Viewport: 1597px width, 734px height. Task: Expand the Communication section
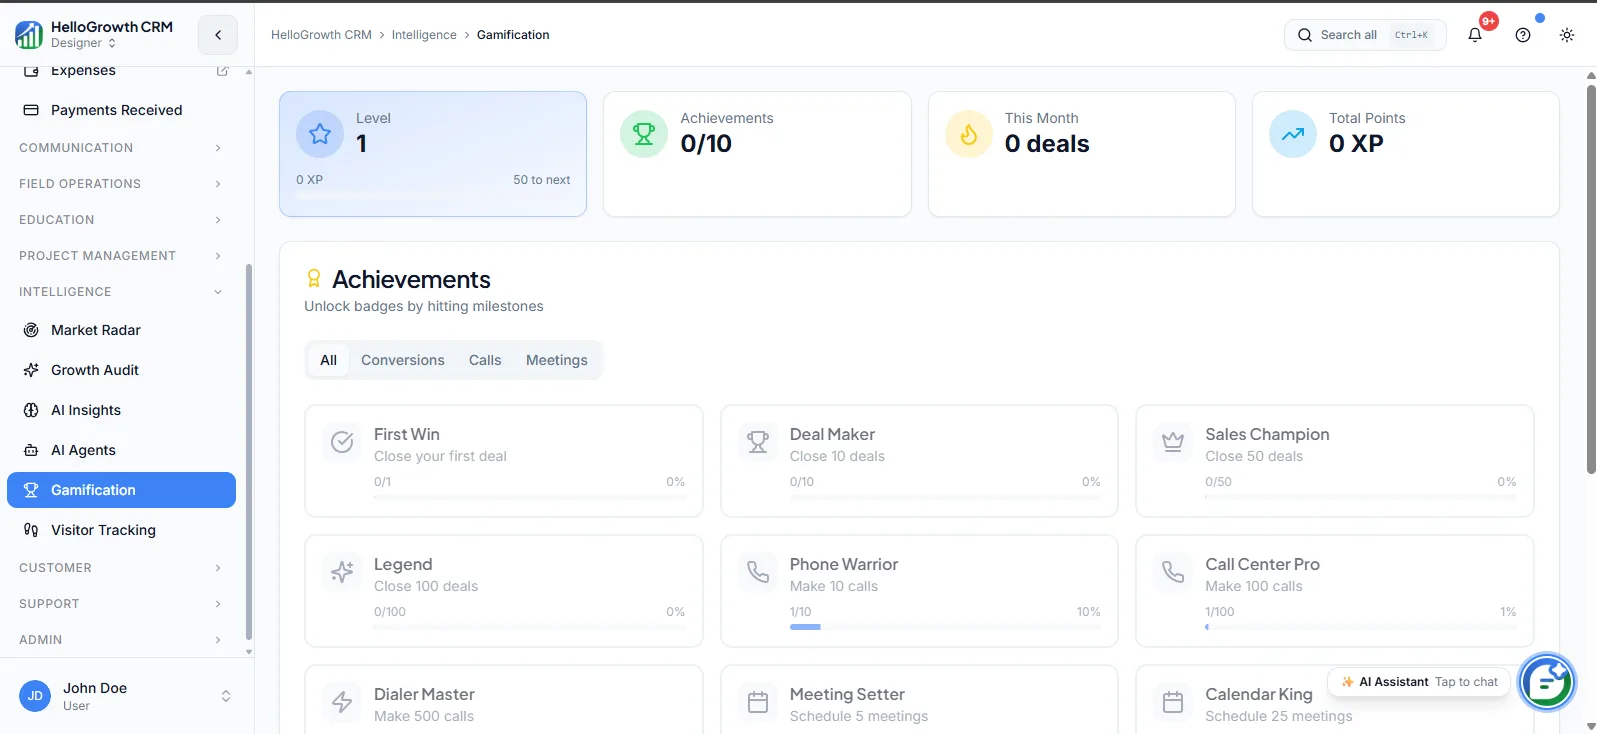coord(120,148)
